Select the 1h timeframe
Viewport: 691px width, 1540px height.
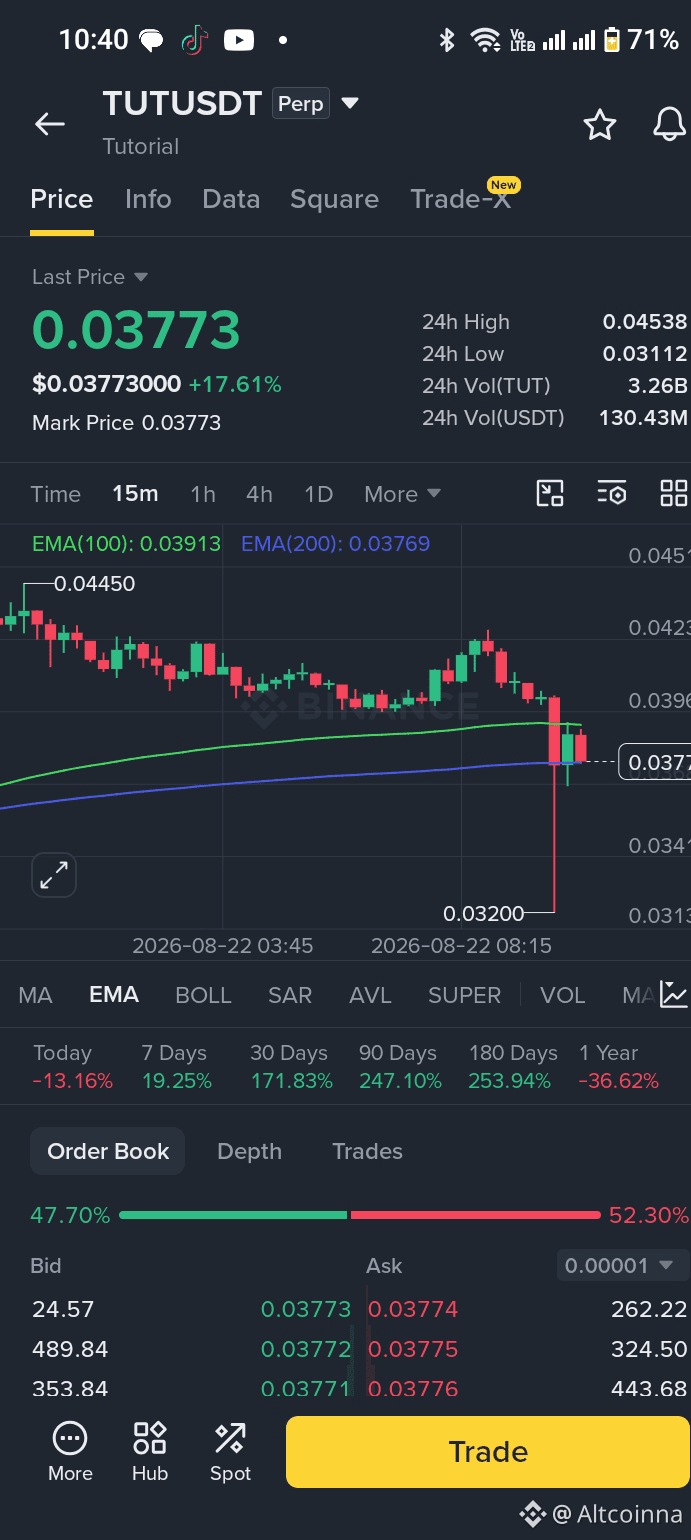click(203, 494)
